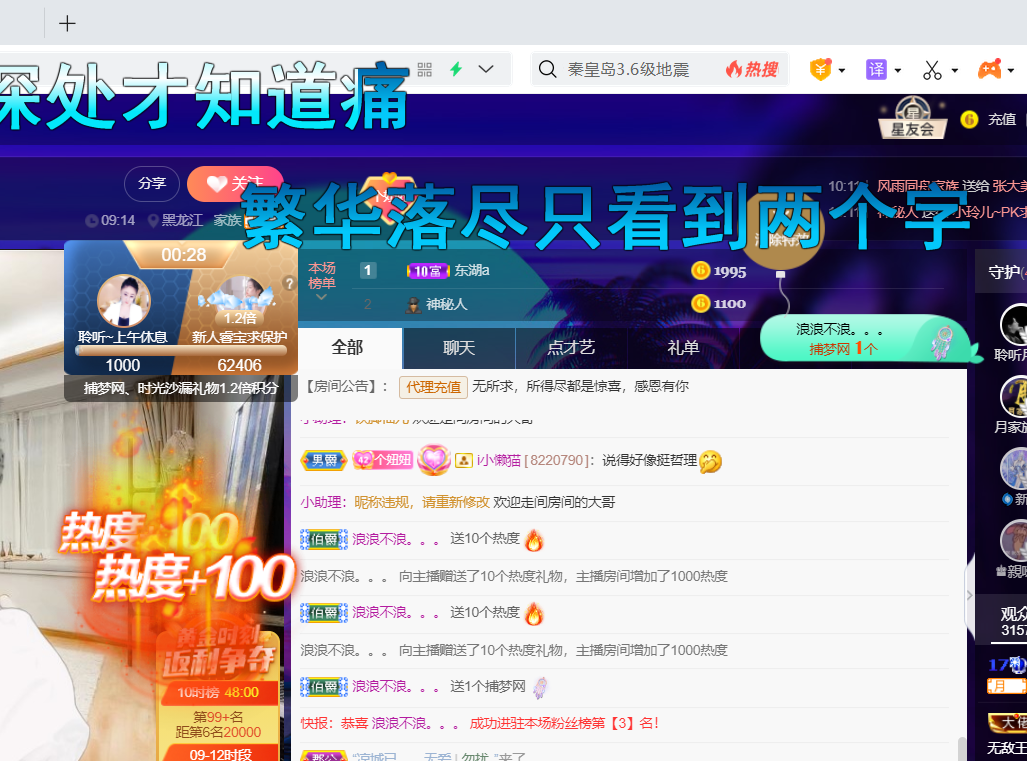Click the 快报 fan ranking announcement line
1027x761 pixels.
[x=479, y=723]
